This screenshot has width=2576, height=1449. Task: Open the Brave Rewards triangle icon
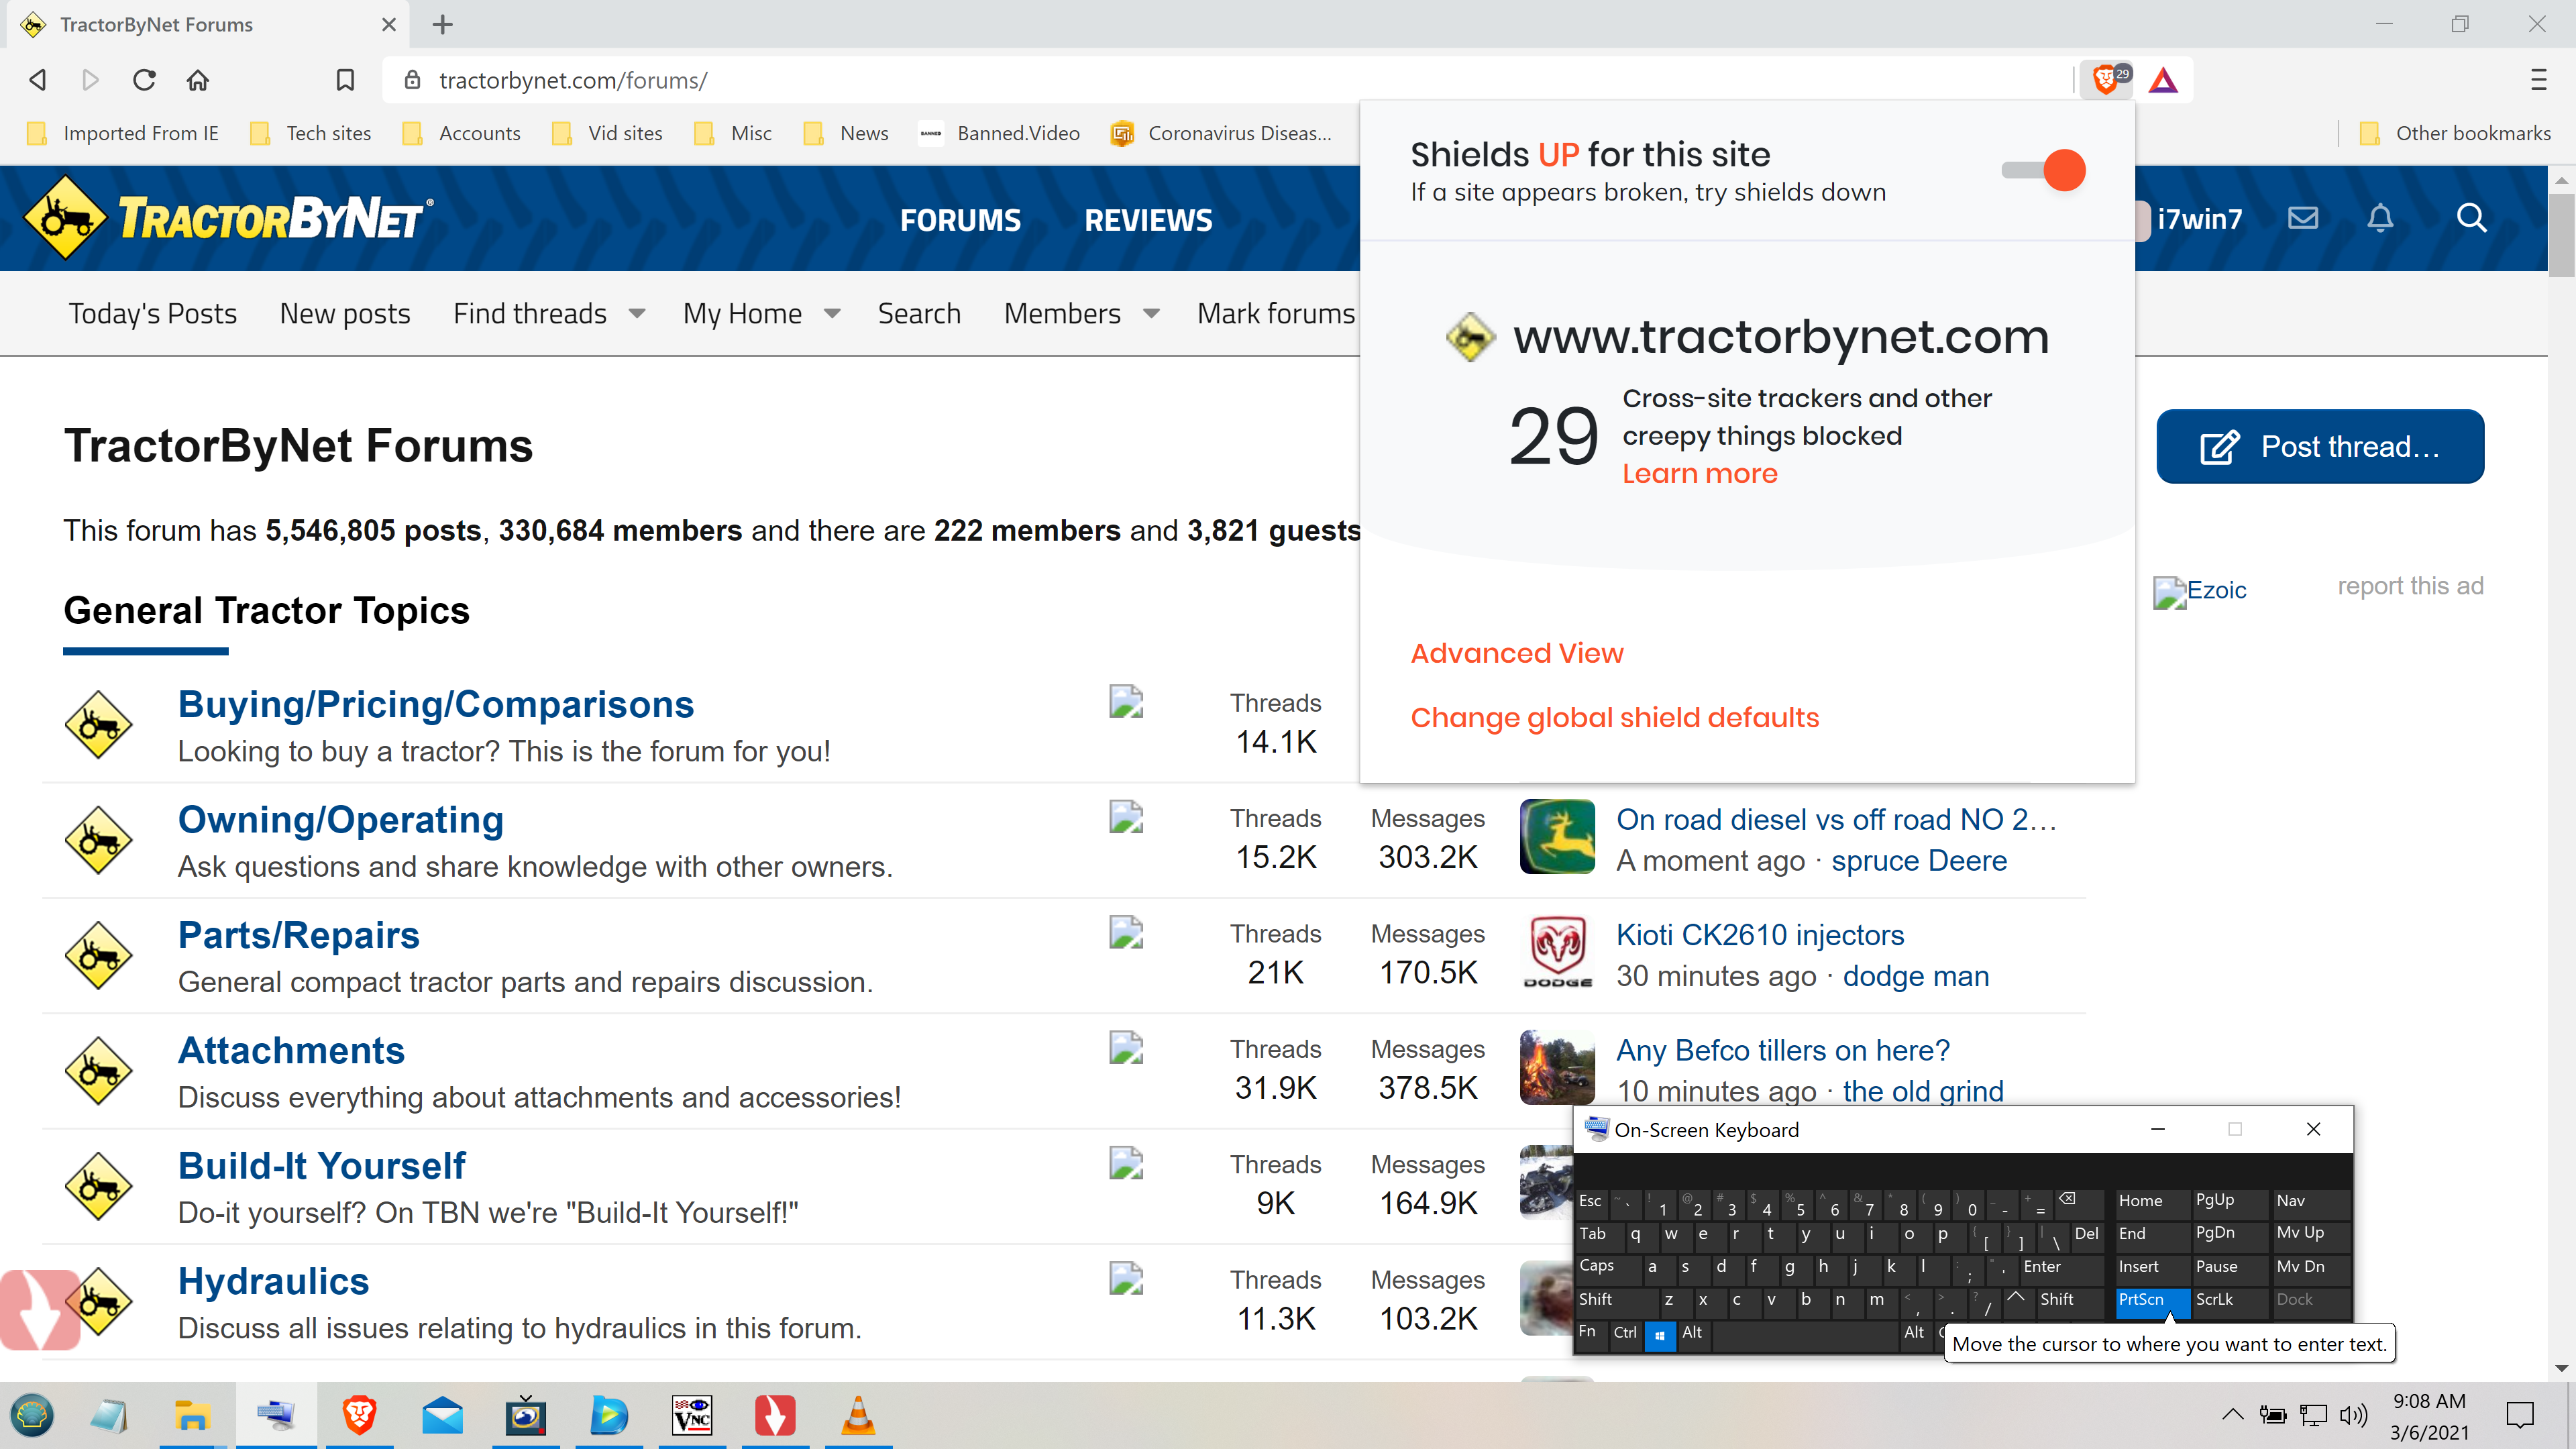(2163, 80)
